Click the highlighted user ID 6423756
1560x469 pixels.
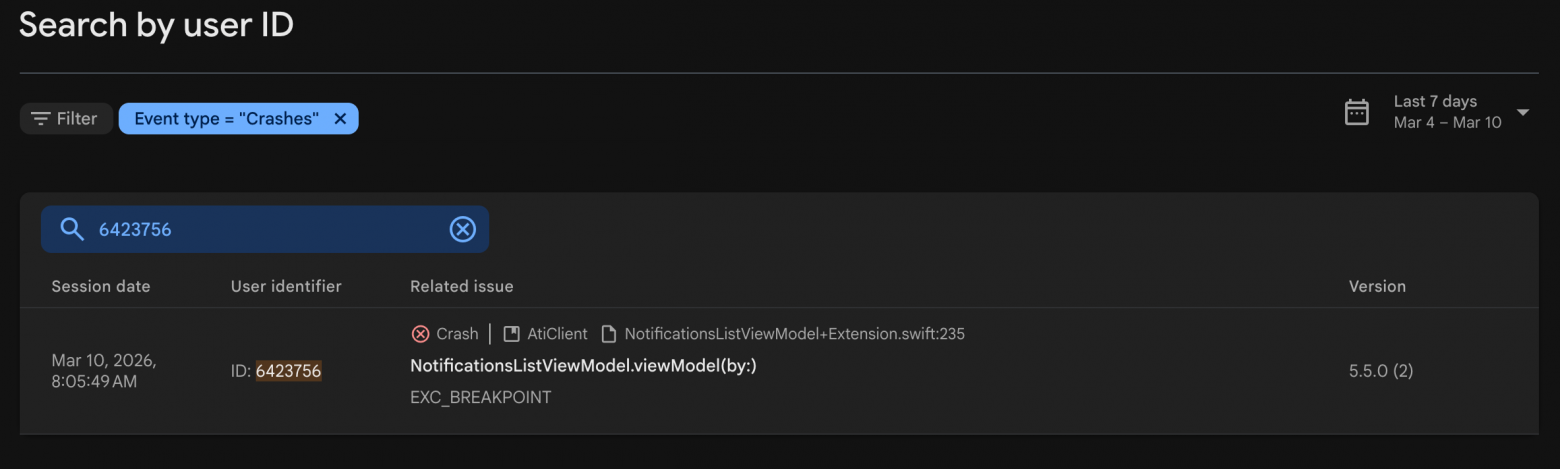pos(288,371)
